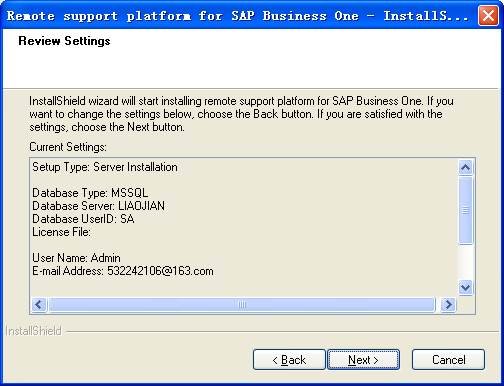Click the settings list scroll up arrow
This screenshot has width=504, height=386.
point(466,167)
